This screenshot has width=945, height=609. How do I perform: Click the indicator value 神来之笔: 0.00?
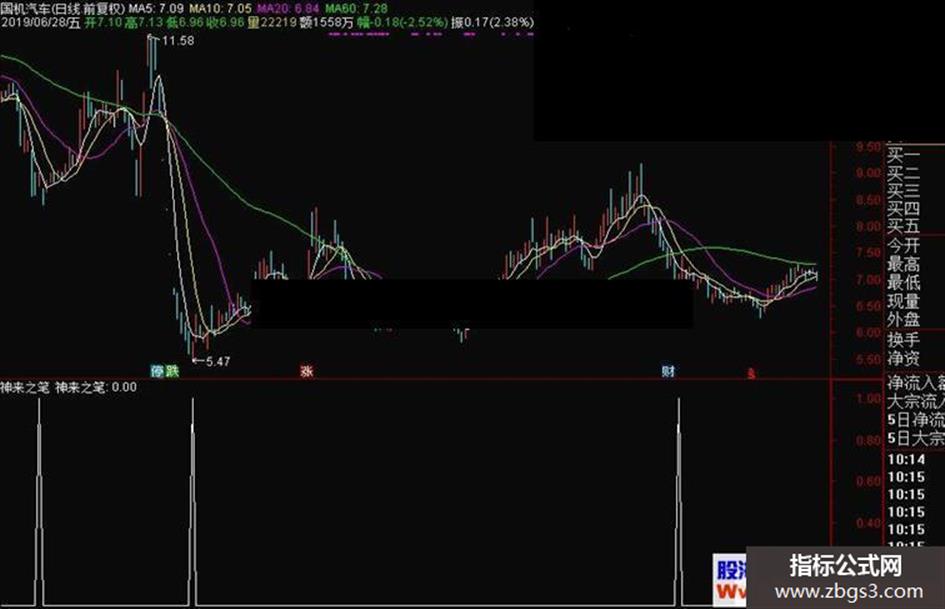[96, 387]
